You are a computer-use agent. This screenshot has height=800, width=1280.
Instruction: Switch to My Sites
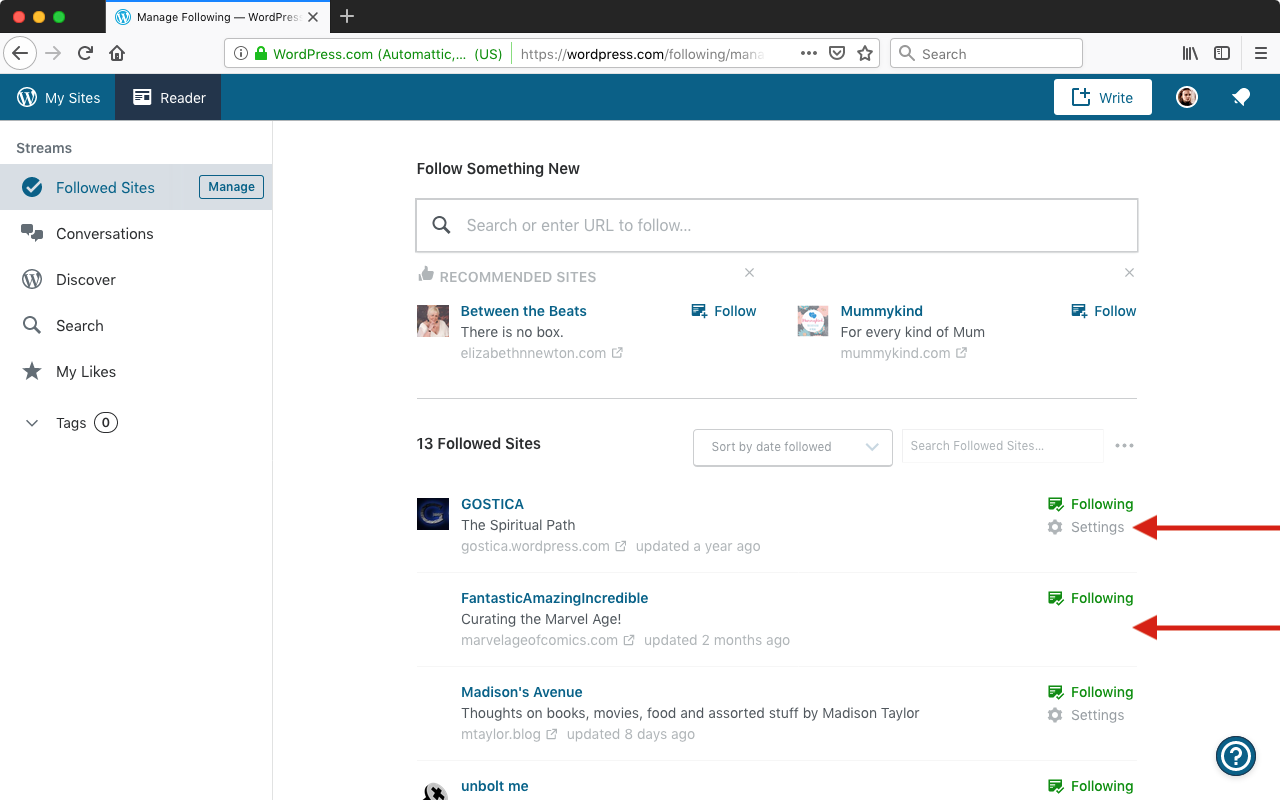click(x=59, y=97)
